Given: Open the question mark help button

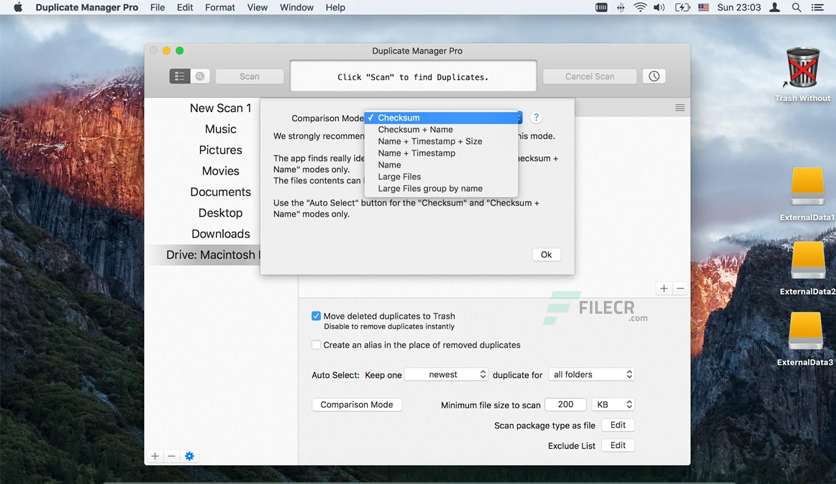Looking at the screenshot, I should coord(536,117).
